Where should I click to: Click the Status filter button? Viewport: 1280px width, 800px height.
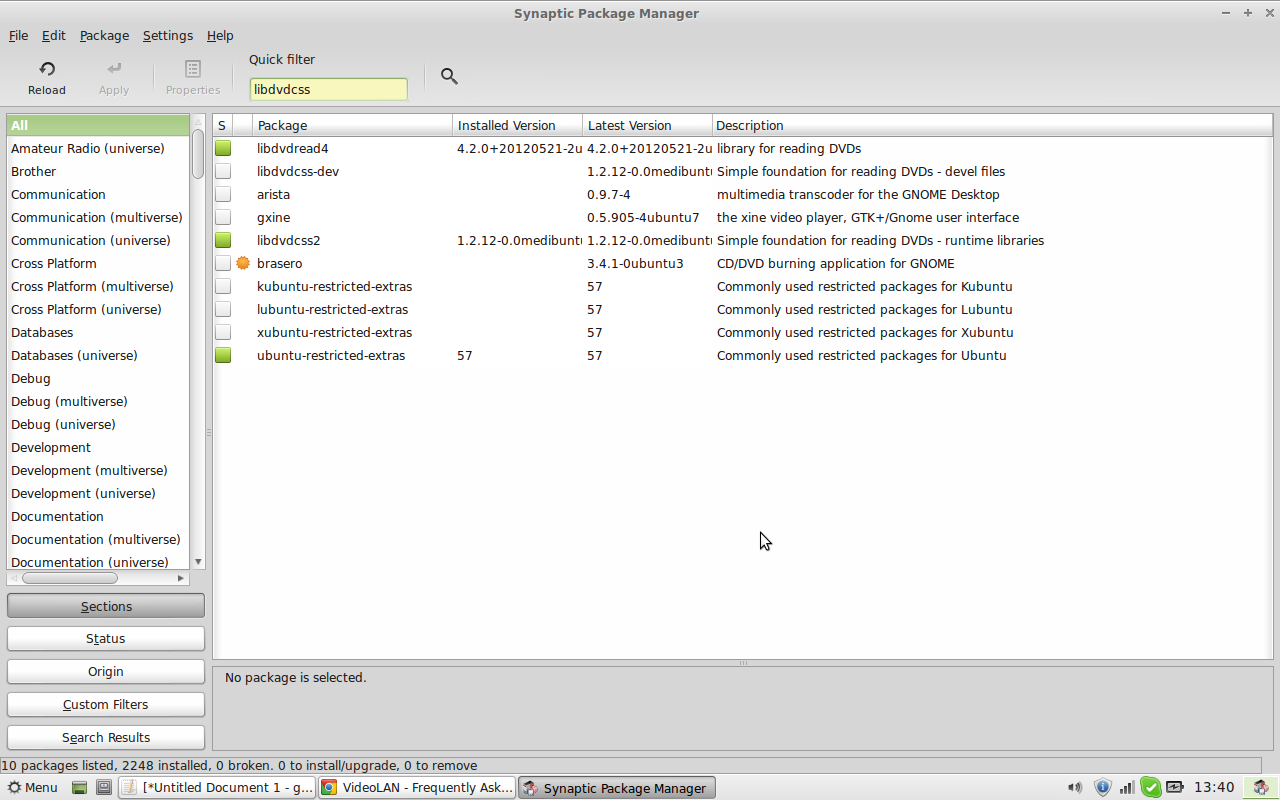coord(106,638)
